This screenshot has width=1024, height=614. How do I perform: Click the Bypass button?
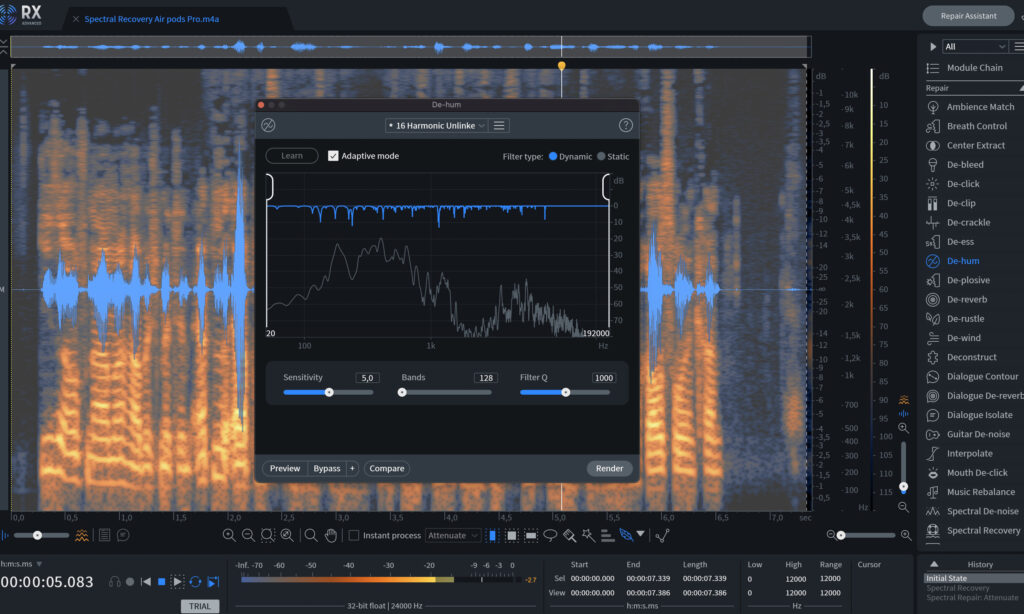327,468
